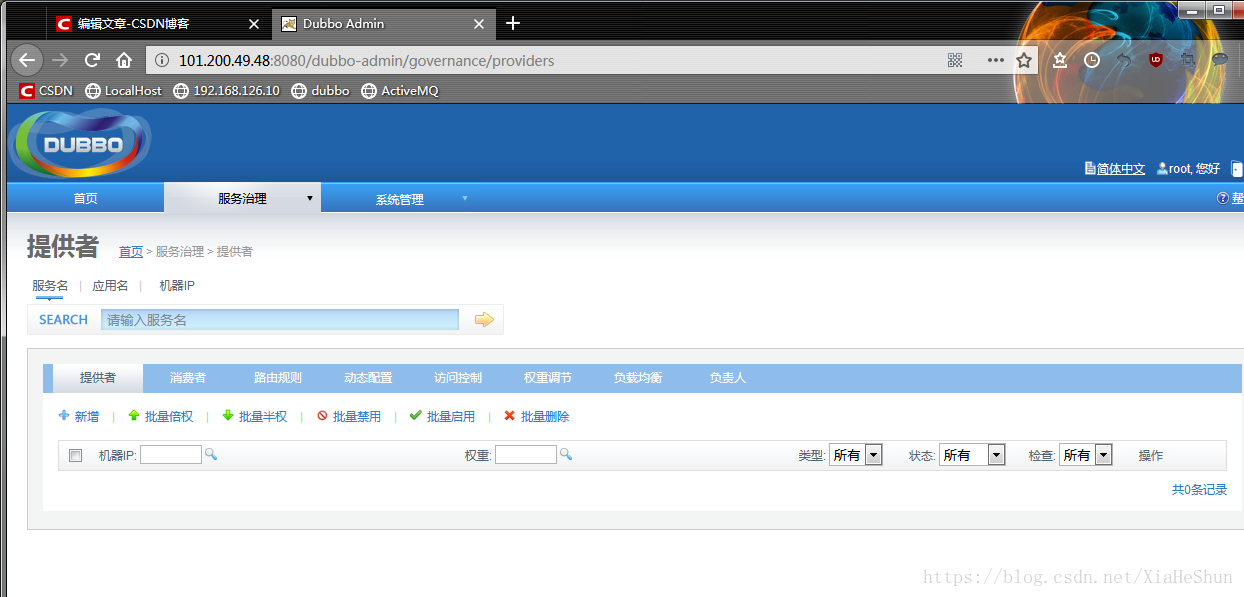Click 新增 to add a provider
1244x597 pixels.
pyautogui.click(x=79, y=416)
